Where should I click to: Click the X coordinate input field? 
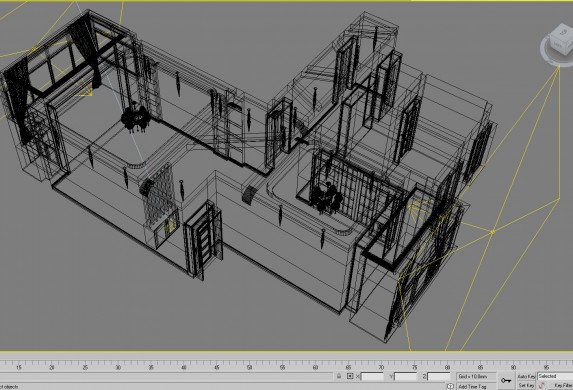pos(372,376)
